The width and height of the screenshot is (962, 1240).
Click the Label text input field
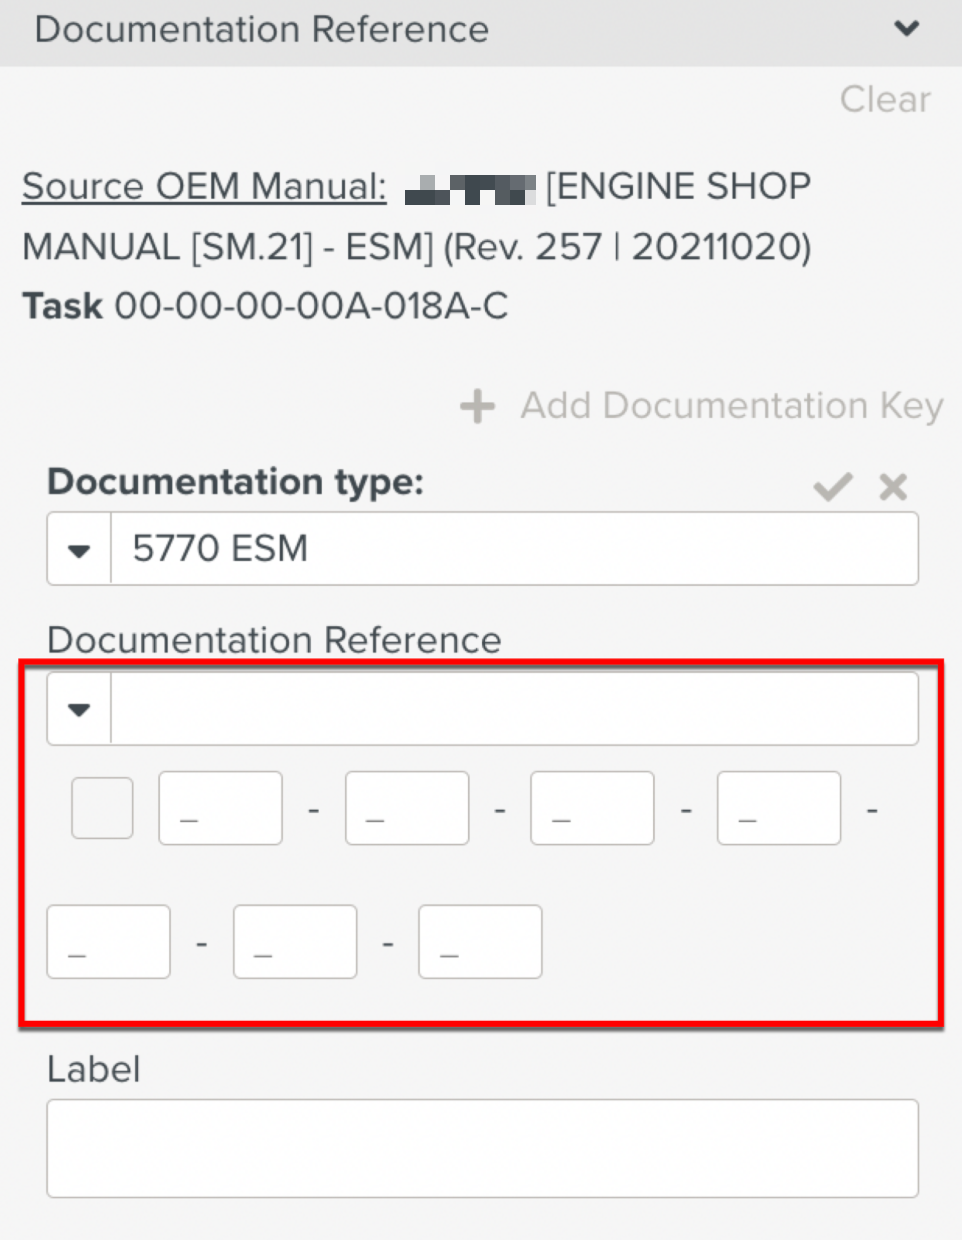(482, 1148)
